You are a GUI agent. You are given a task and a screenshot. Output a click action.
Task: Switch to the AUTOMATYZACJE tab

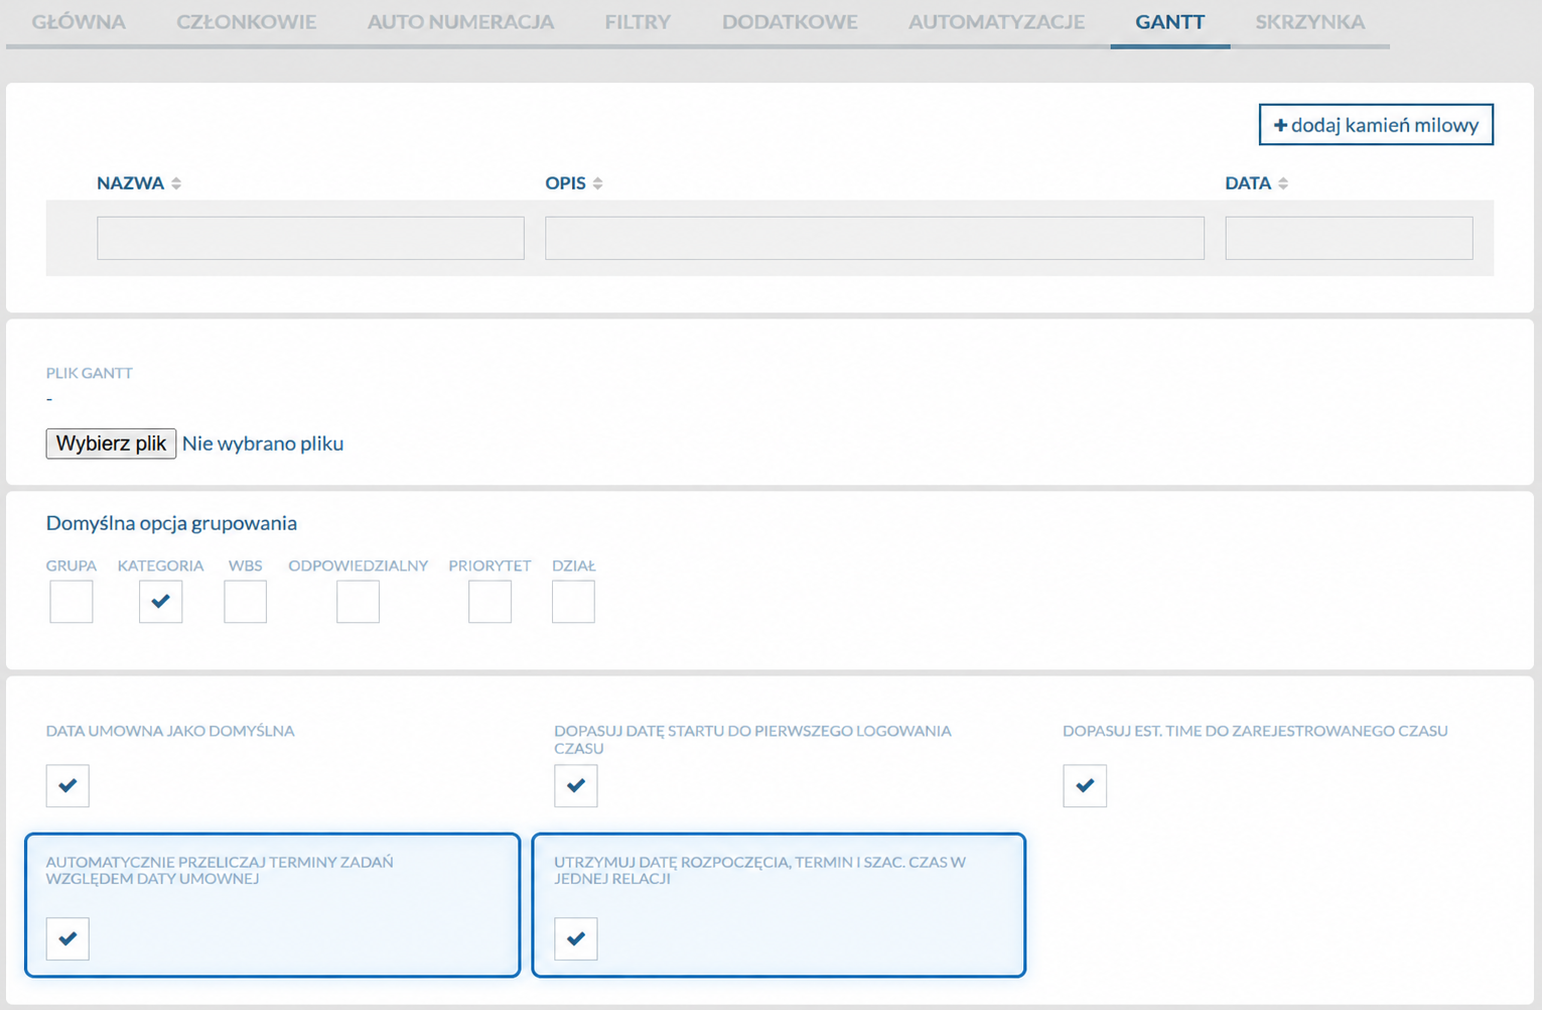coord(996,22)
